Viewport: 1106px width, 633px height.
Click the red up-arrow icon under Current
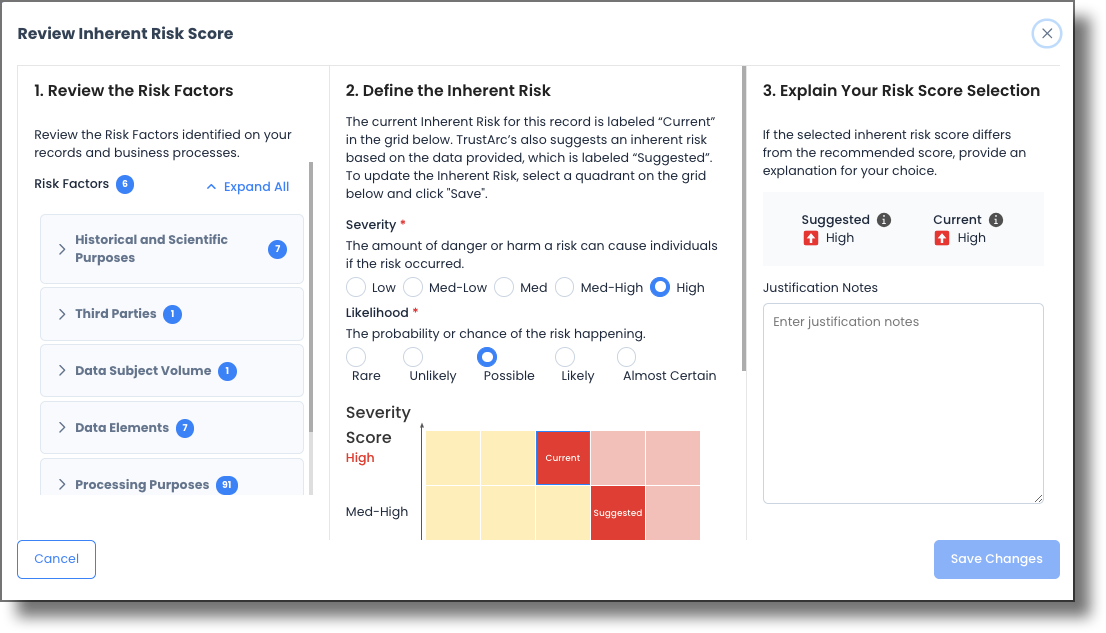[x=942, y=238]
